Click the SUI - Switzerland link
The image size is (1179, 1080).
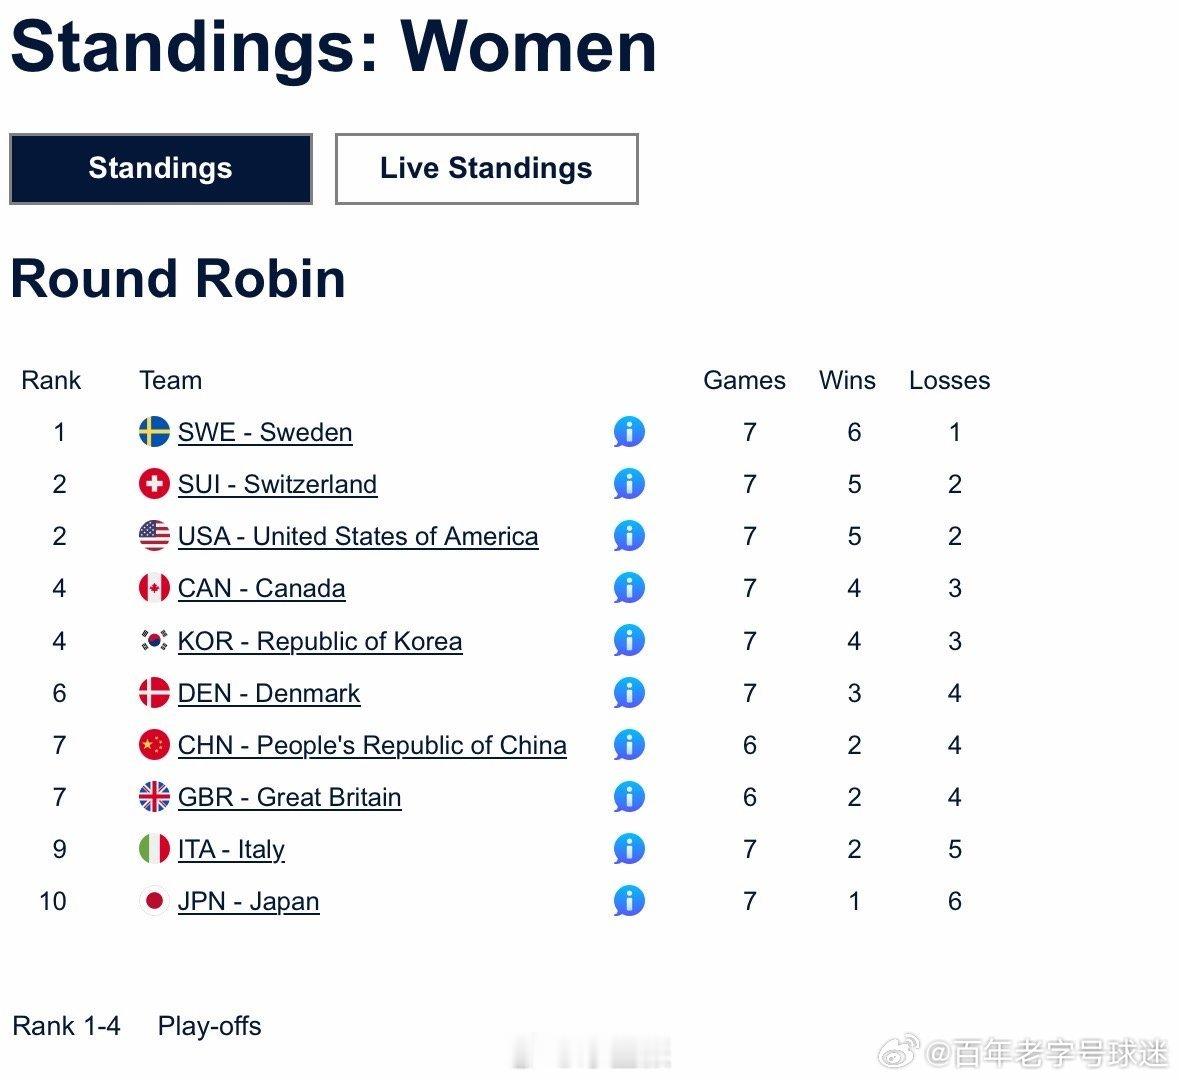click(277, 484)
